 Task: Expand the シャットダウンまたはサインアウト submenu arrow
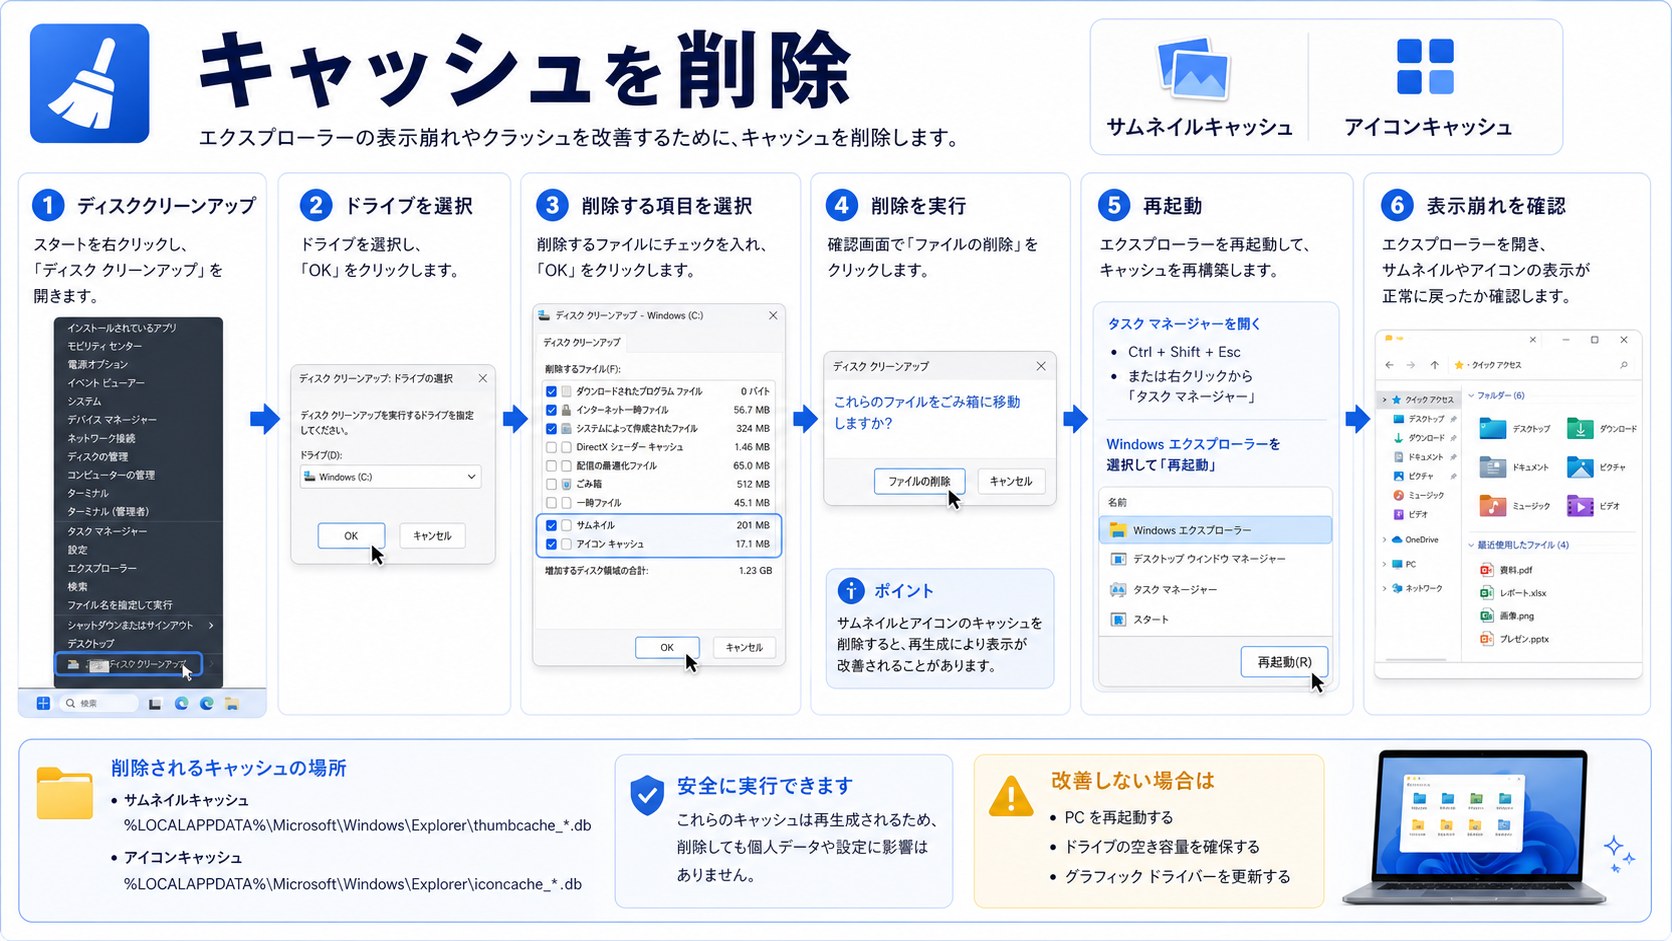click(211, 625)
